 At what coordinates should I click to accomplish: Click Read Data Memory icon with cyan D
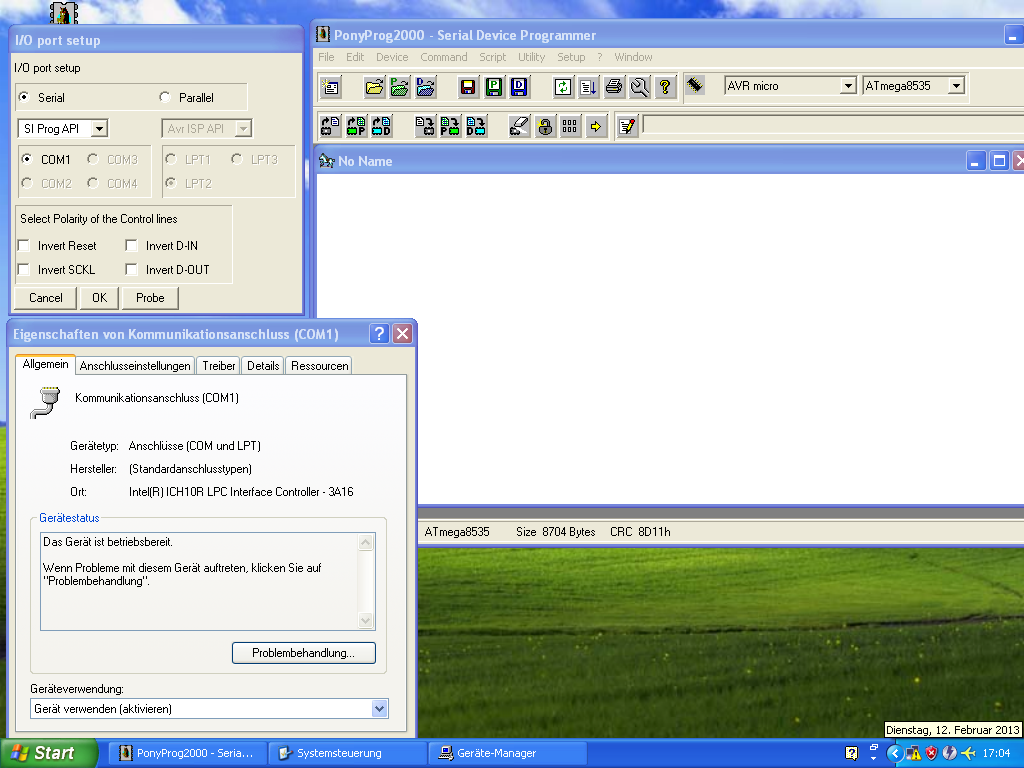click(382, 126)
